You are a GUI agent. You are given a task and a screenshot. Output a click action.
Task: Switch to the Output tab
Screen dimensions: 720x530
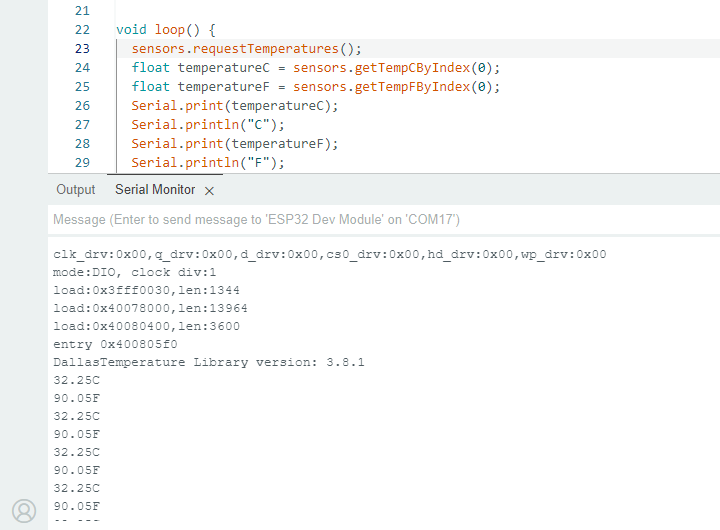click(75, 189)
